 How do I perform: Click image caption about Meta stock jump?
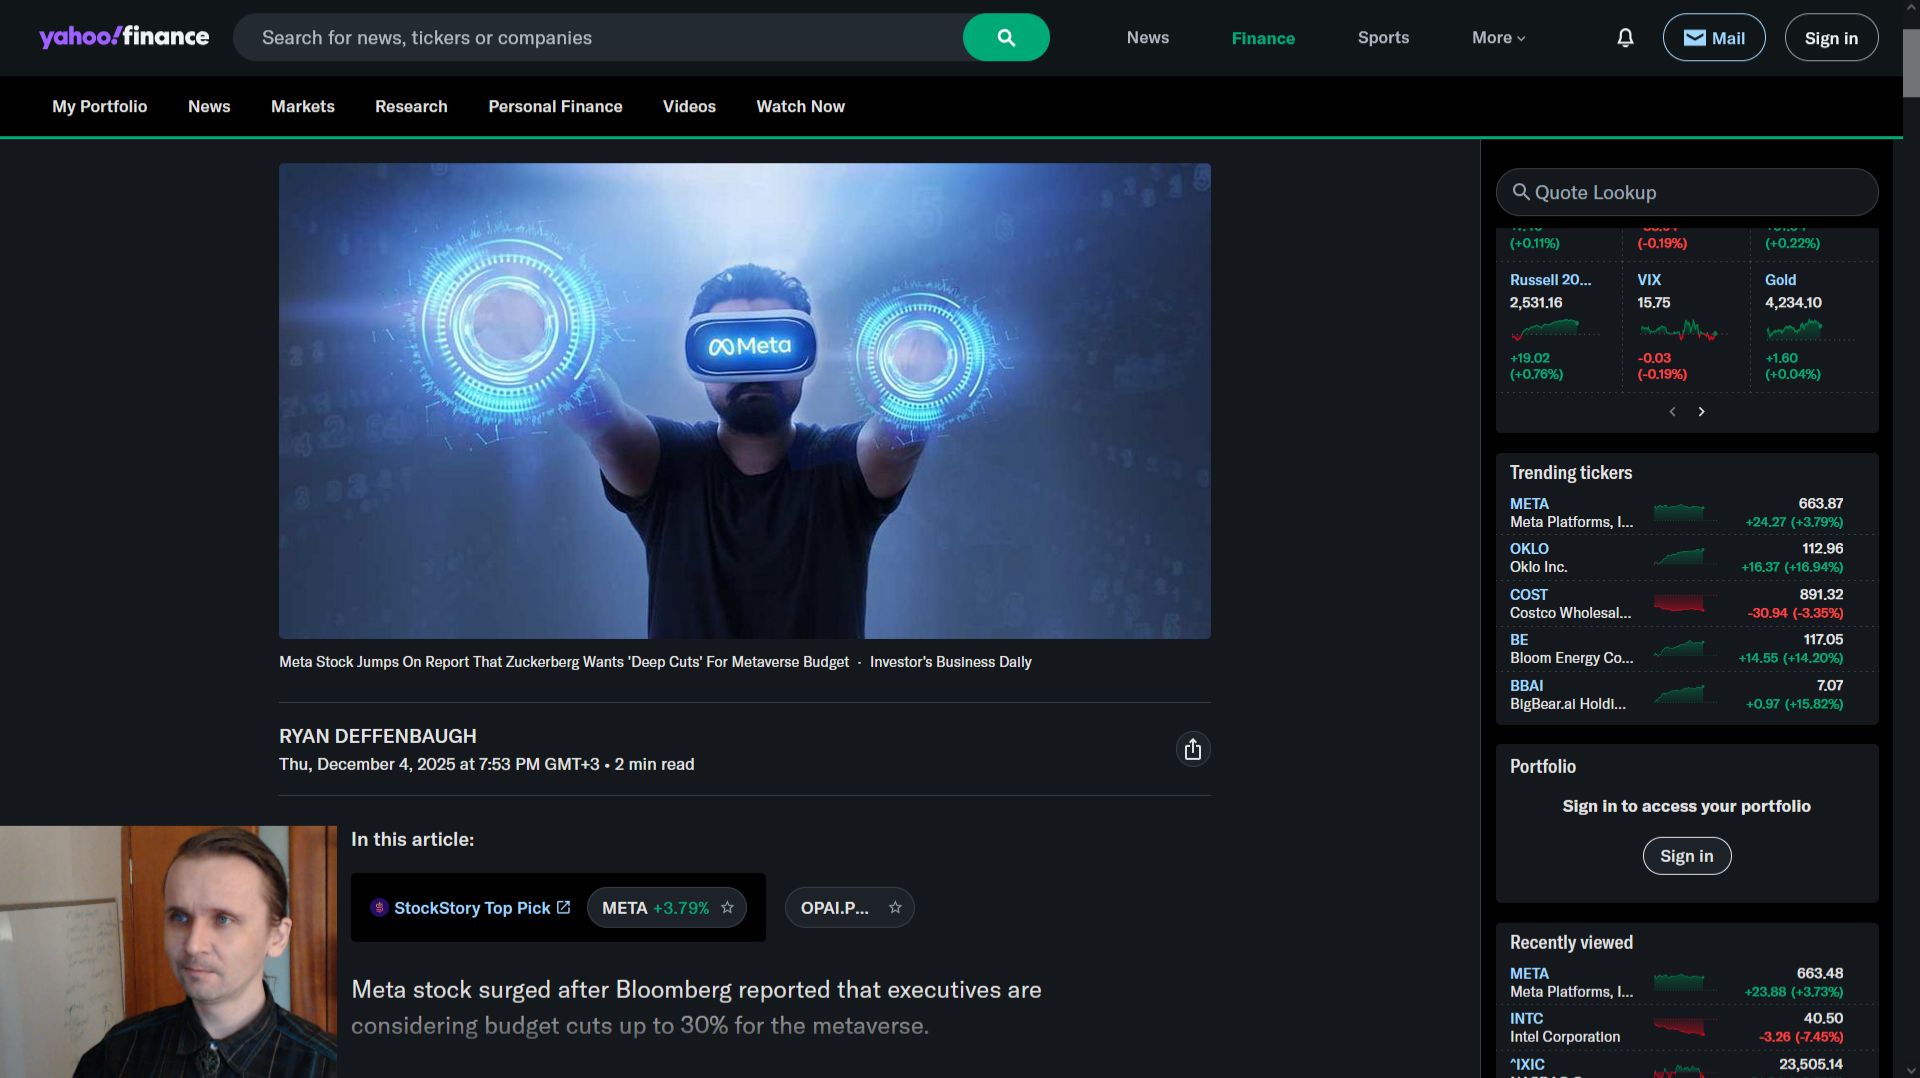click(564, 662)
